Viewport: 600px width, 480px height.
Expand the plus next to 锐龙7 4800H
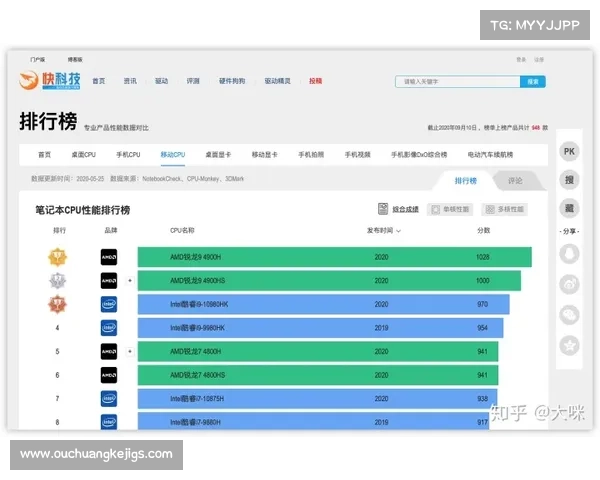tap(130, 351)
